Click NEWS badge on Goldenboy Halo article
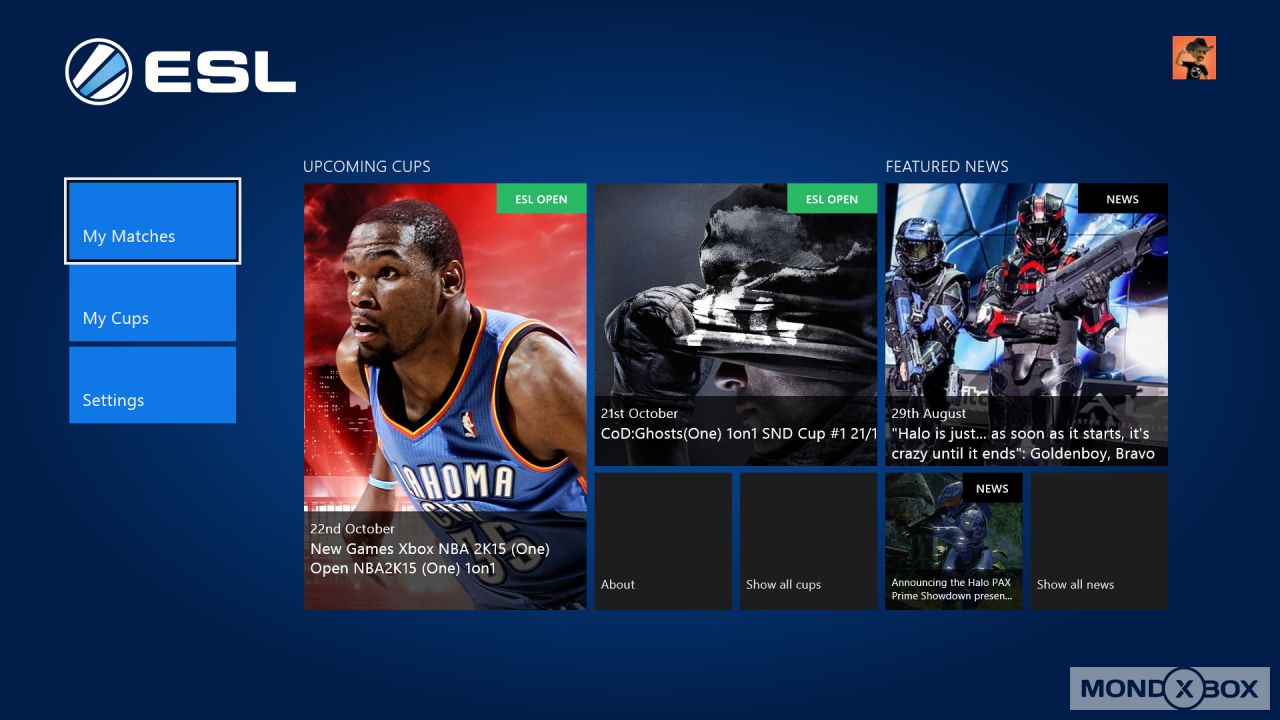 tap(1122, 199)
